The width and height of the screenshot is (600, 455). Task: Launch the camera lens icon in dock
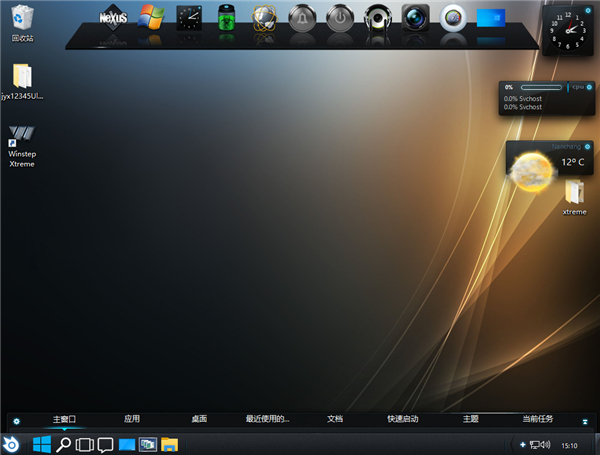415,18
